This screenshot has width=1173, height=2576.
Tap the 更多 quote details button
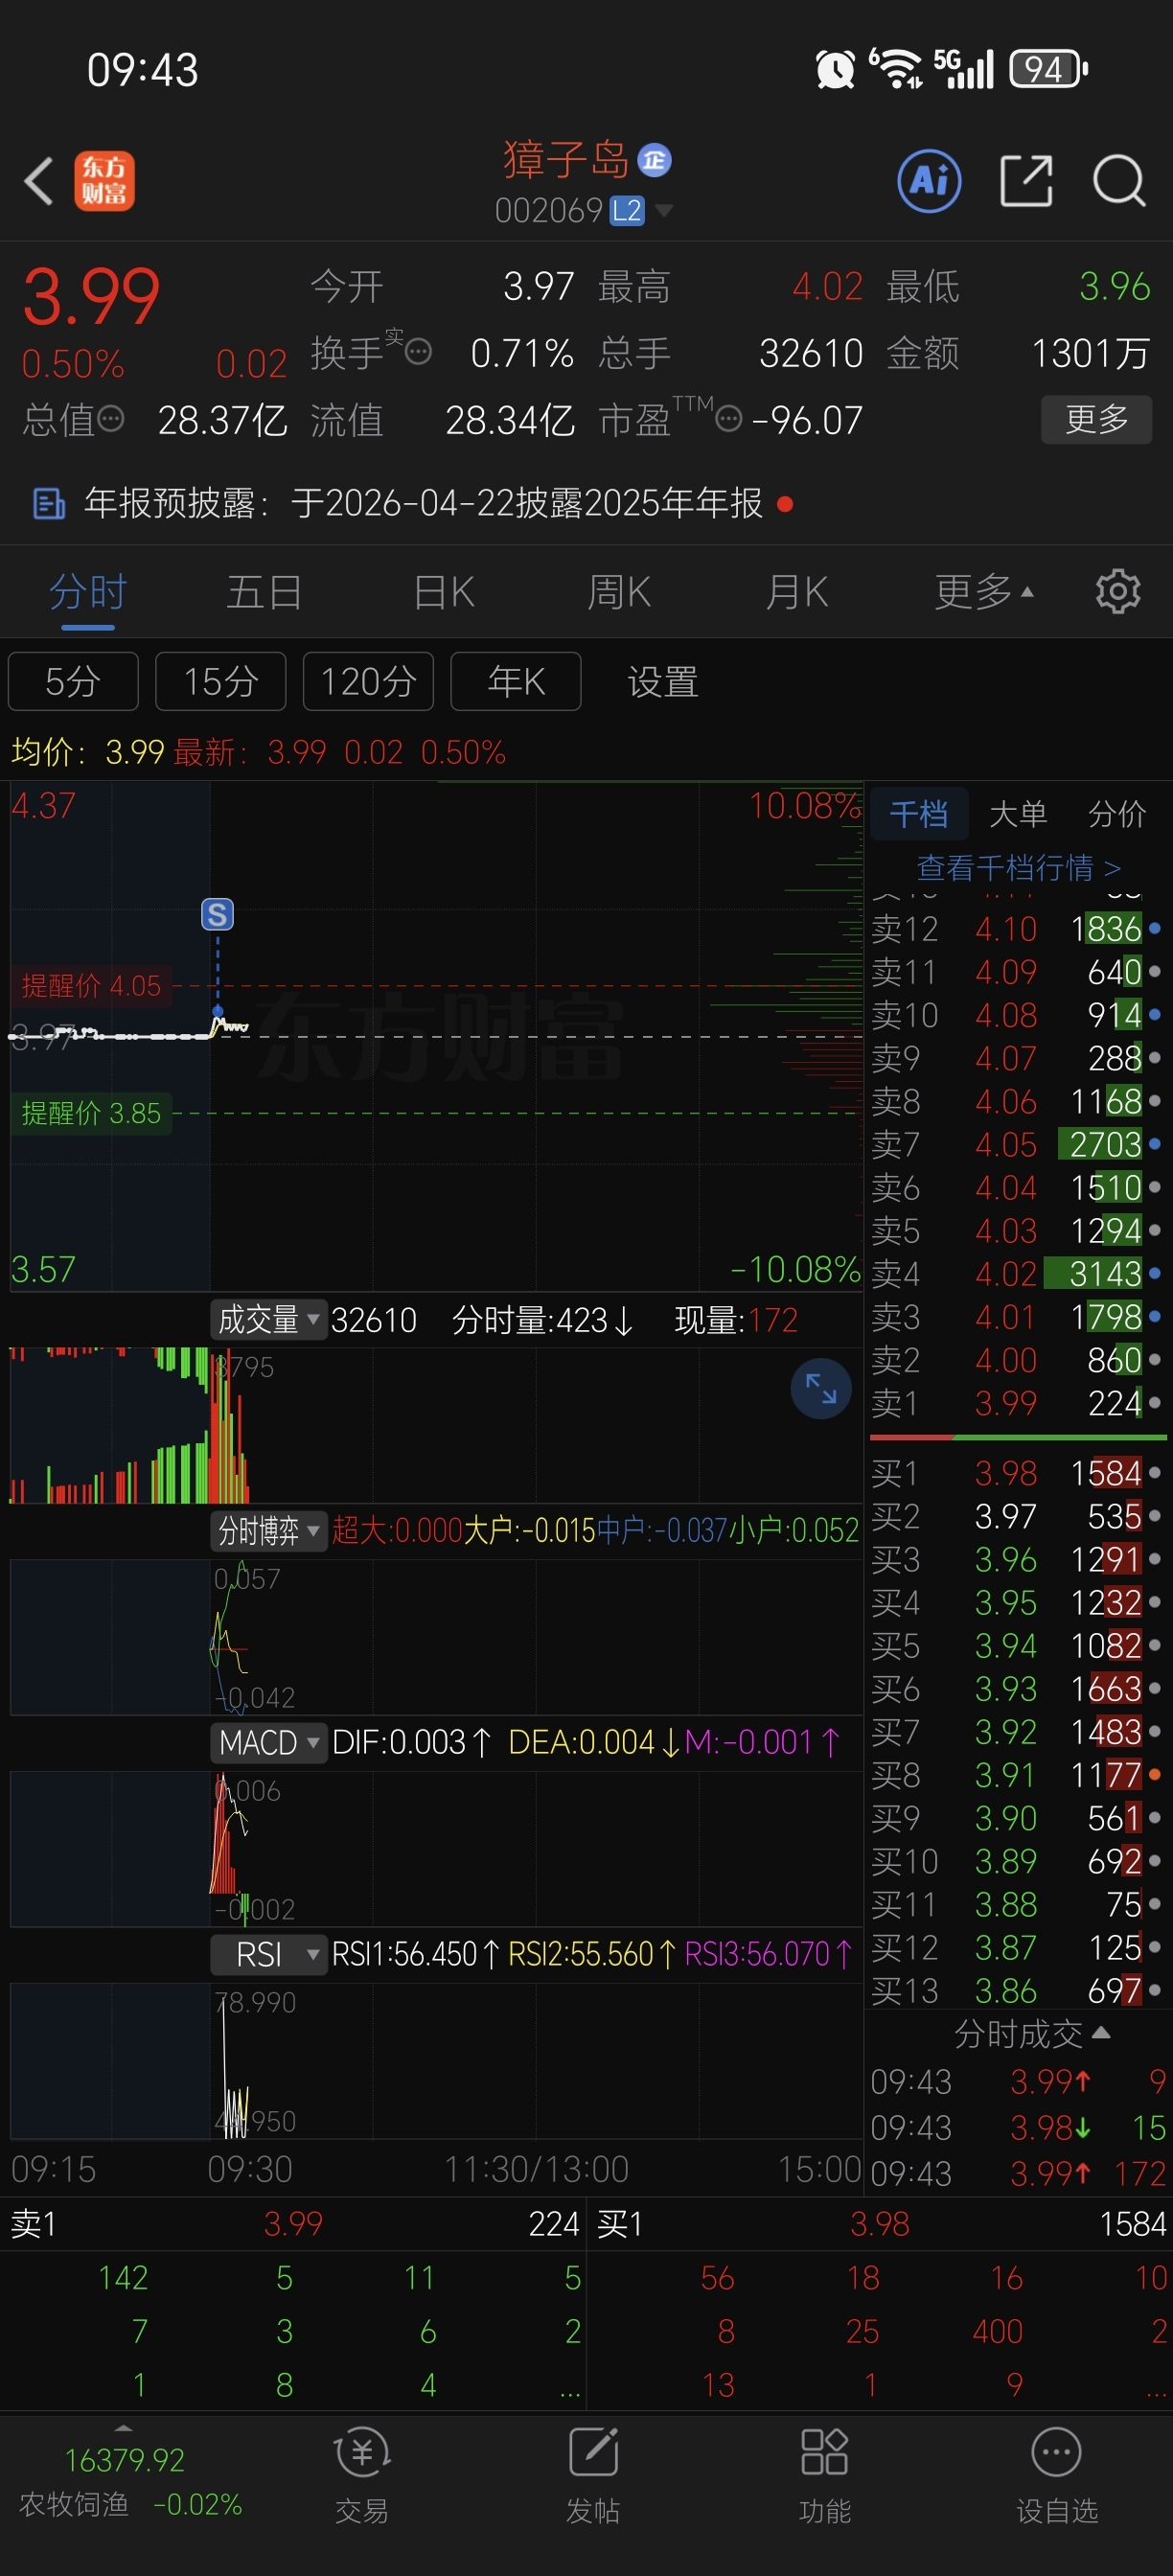point(1097,419)
